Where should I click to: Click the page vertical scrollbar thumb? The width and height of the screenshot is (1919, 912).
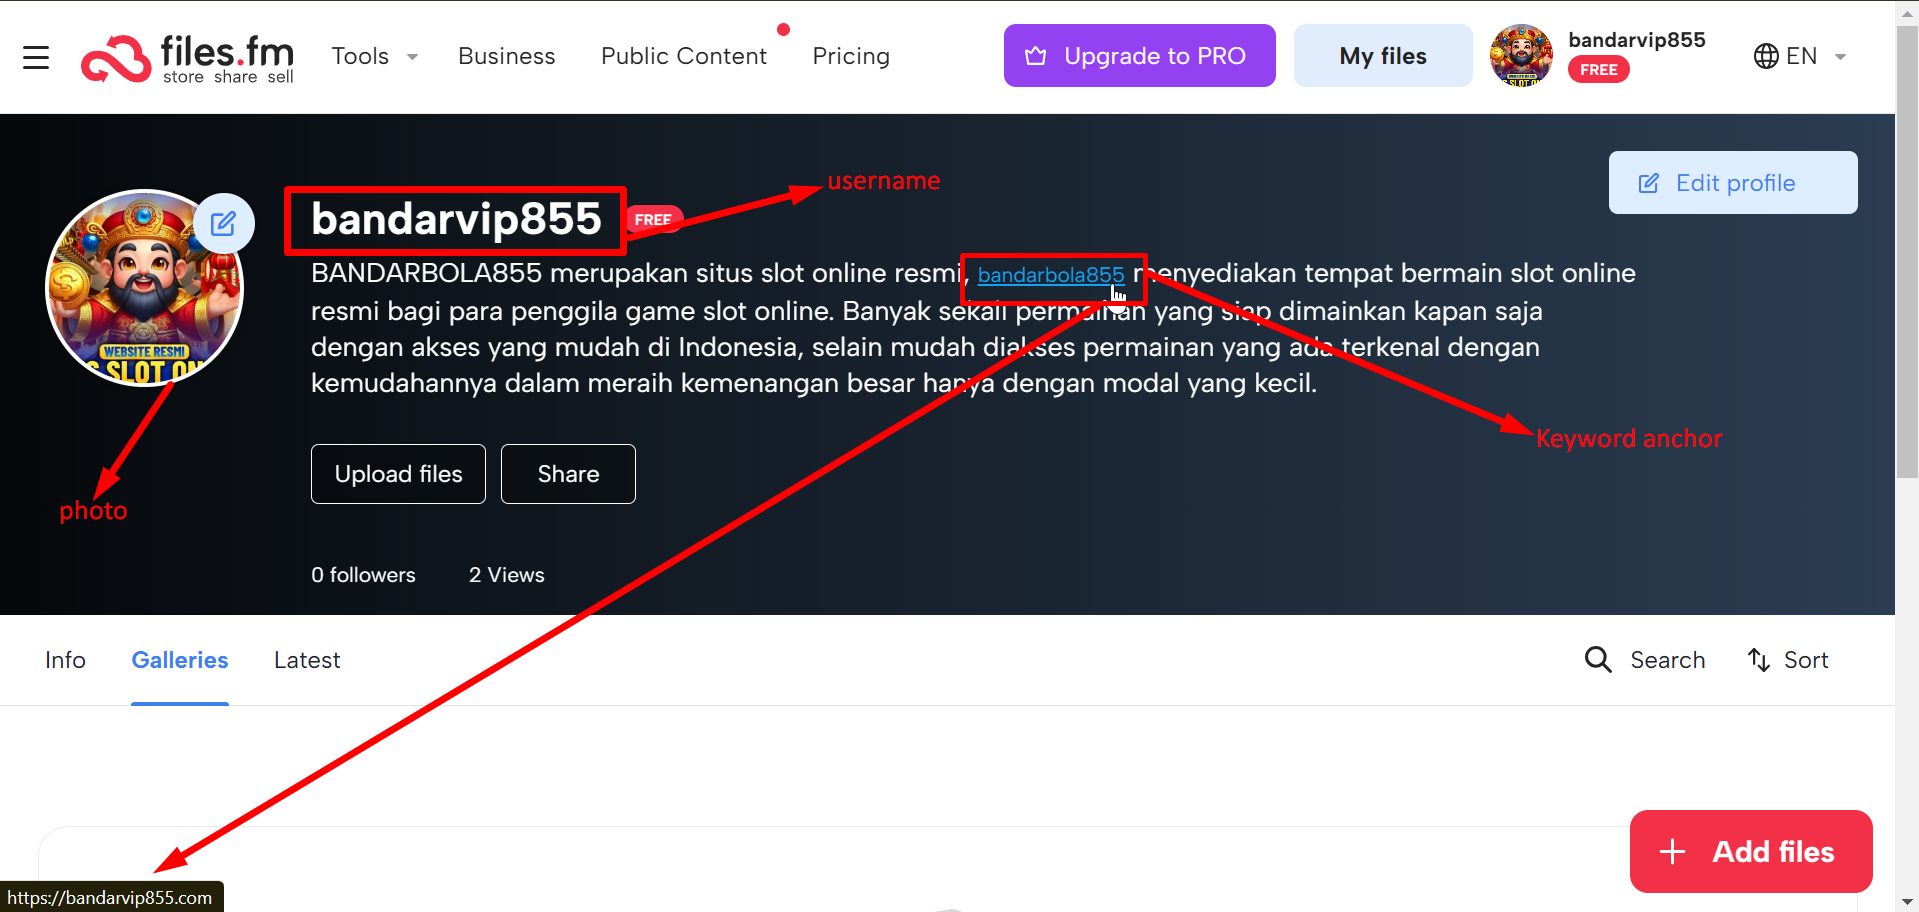pos(1907,251)
